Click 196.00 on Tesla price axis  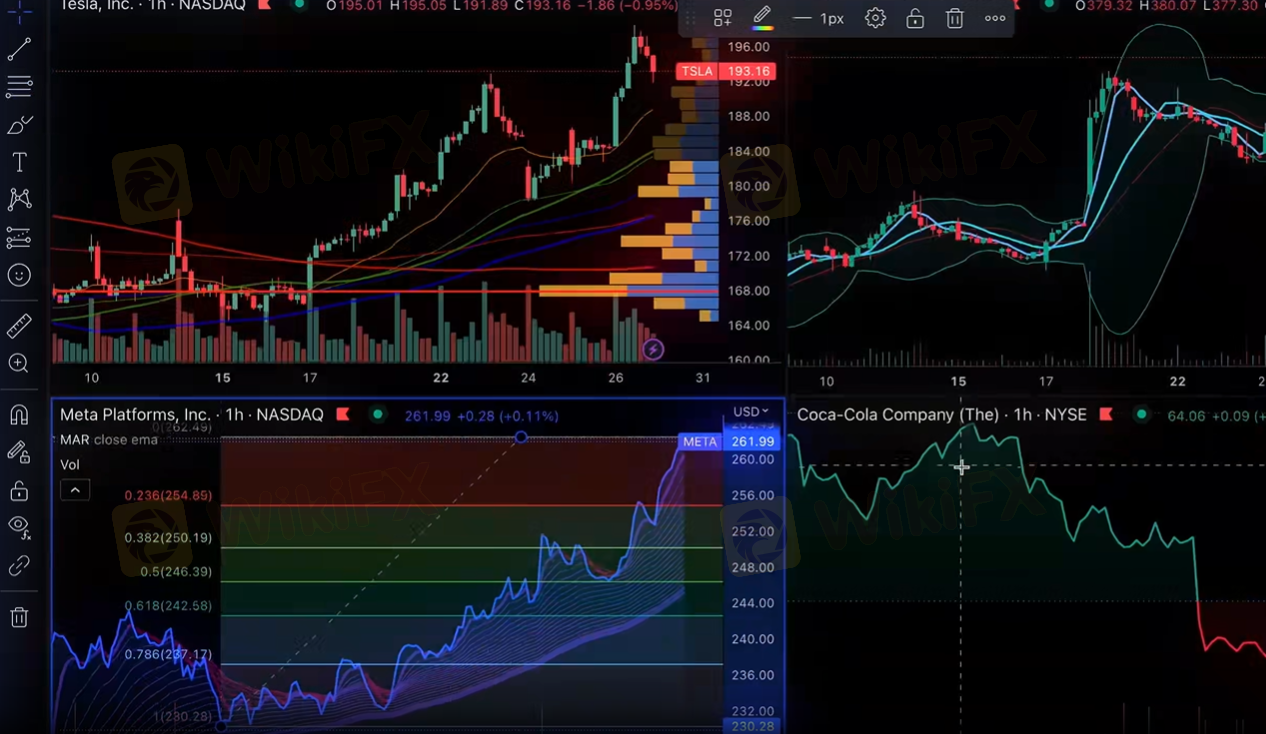[x=749, y=47]
